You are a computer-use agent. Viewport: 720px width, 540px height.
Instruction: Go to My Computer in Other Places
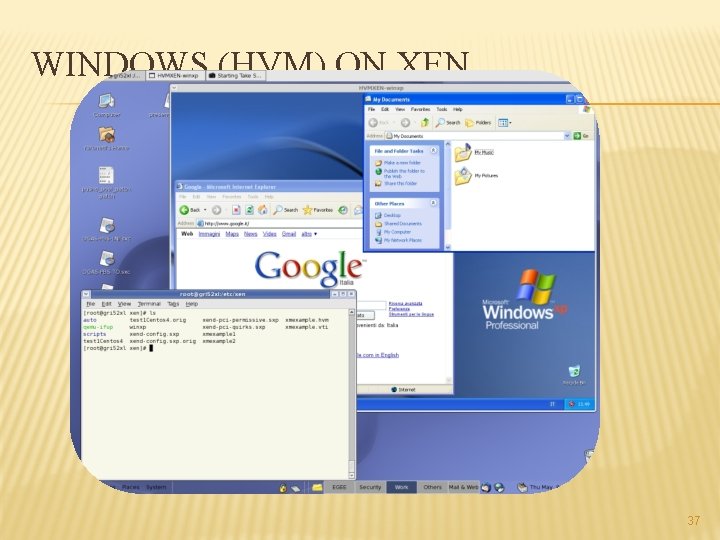point(393,232)
